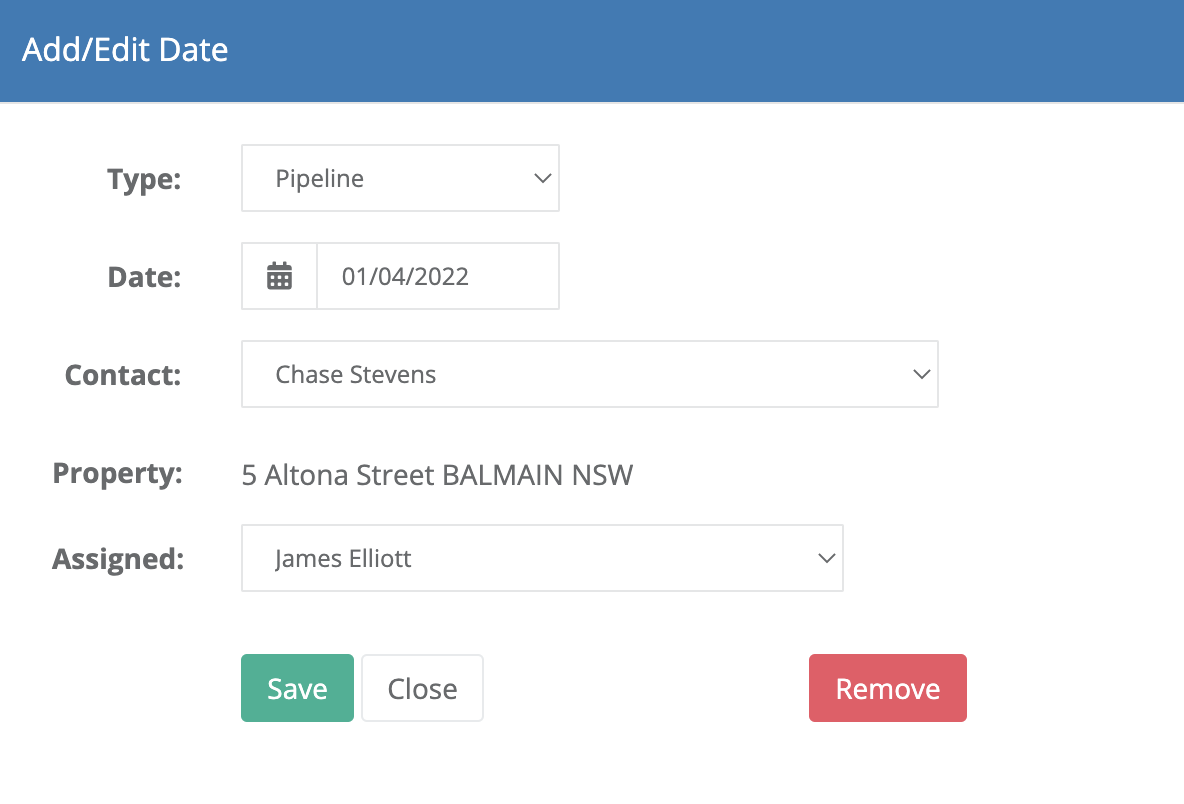Click the Contact: field label

[123, 374]
